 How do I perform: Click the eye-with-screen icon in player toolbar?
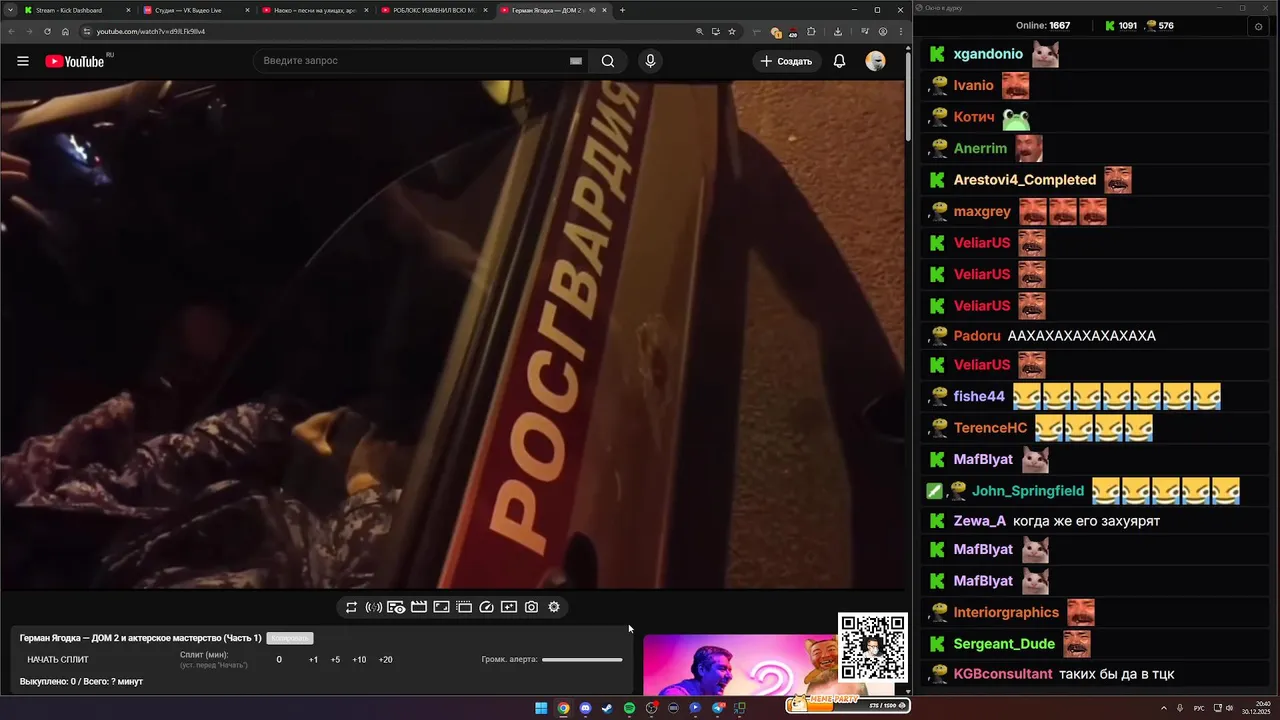tap(396, 607)
